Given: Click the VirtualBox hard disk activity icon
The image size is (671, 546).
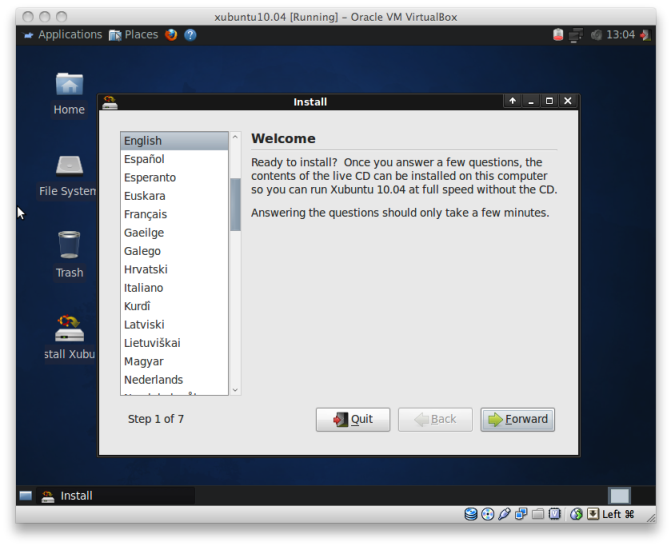Looking at the screenshot, I should pyautogui.click(x=471, y=514).
